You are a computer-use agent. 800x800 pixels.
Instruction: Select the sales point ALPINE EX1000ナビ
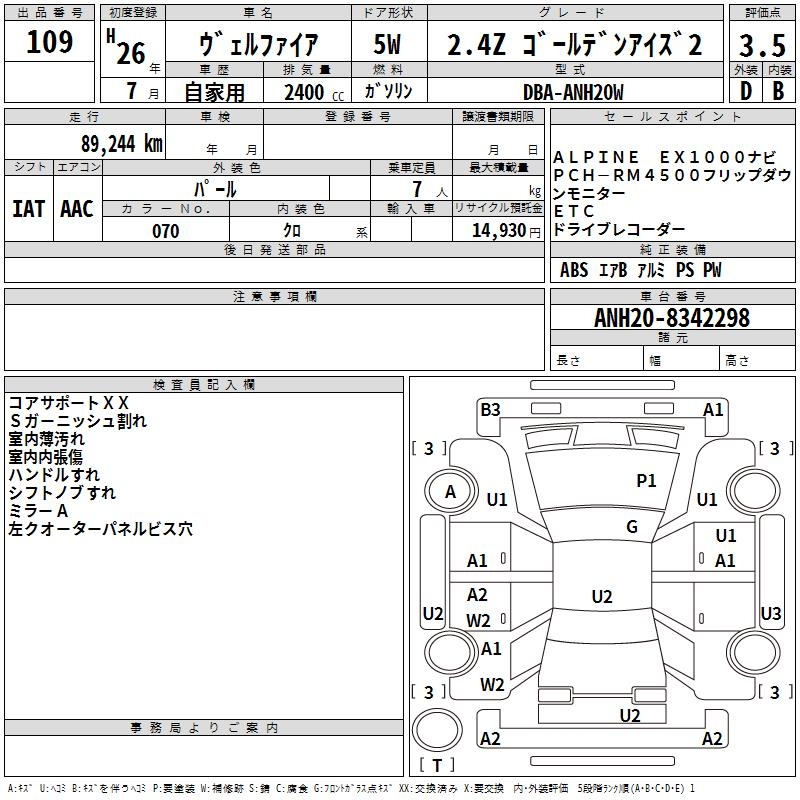click(664, 157)
